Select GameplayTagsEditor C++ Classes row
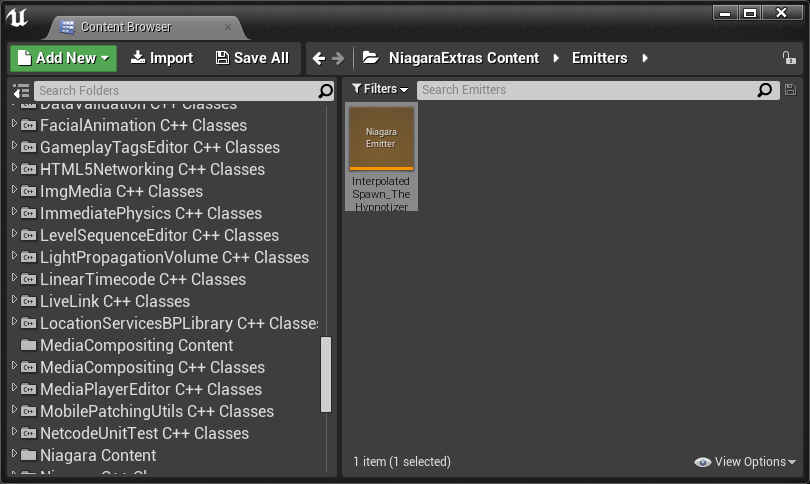 click(x=165, y=147)
